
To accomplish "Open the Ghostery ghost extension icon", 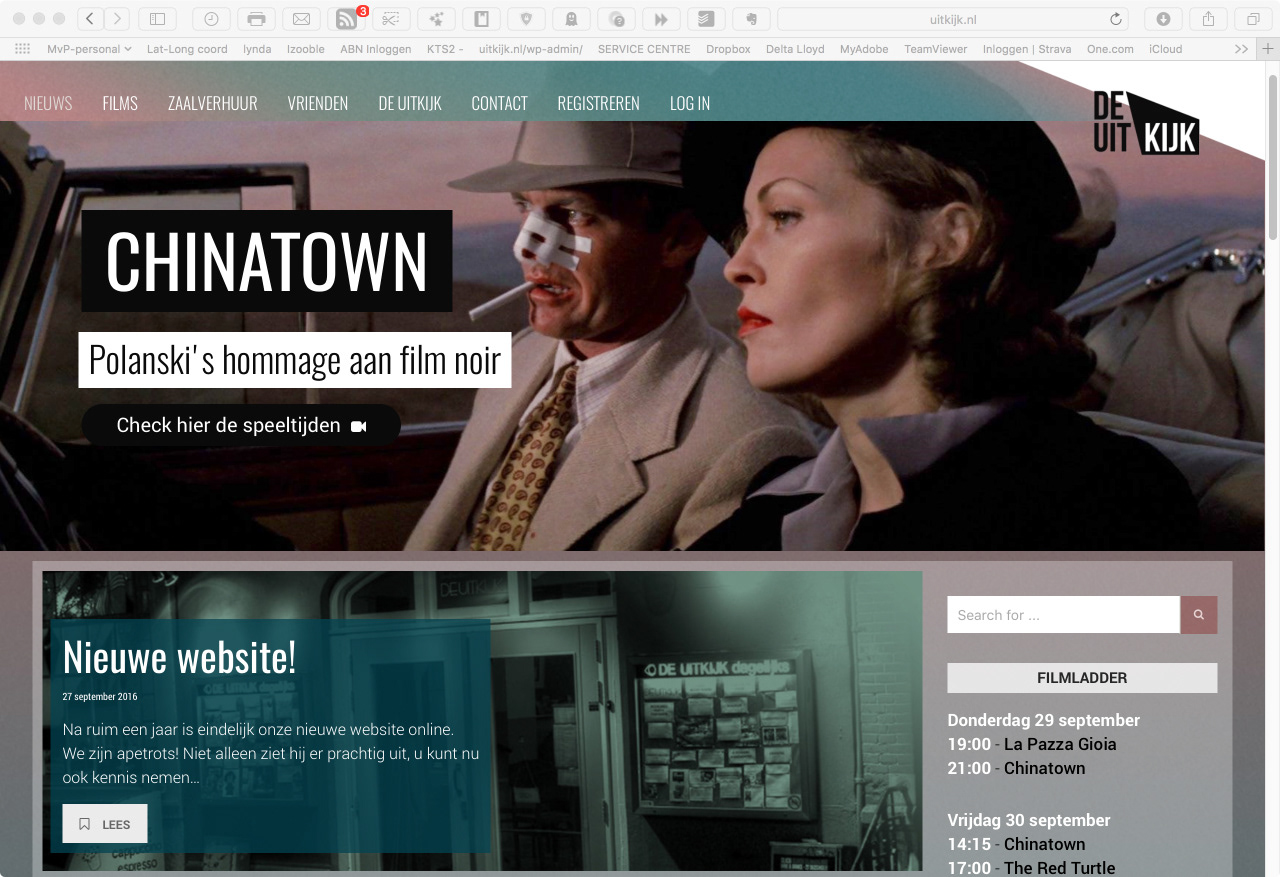I will (571, 19).
